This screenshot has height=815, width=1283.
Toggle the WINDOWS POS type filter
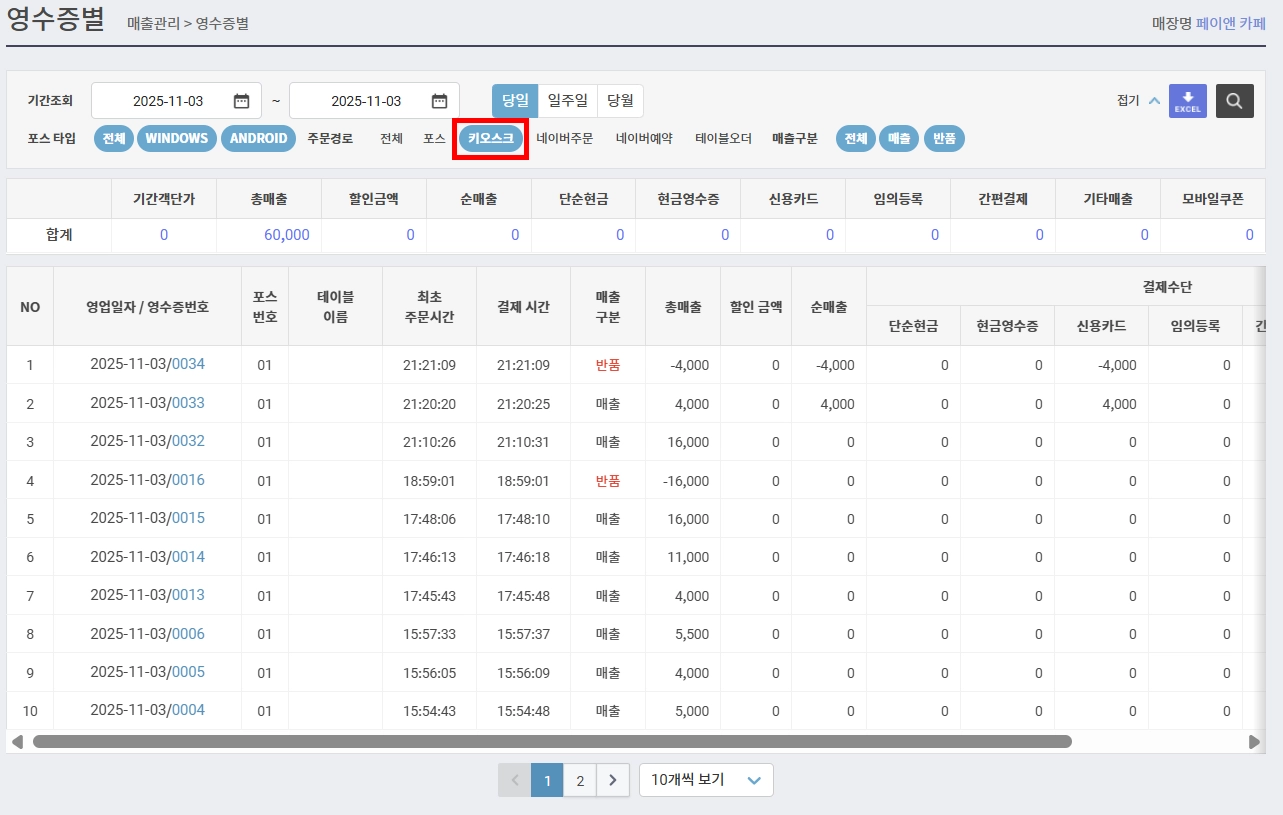click(x=176, y=139)
